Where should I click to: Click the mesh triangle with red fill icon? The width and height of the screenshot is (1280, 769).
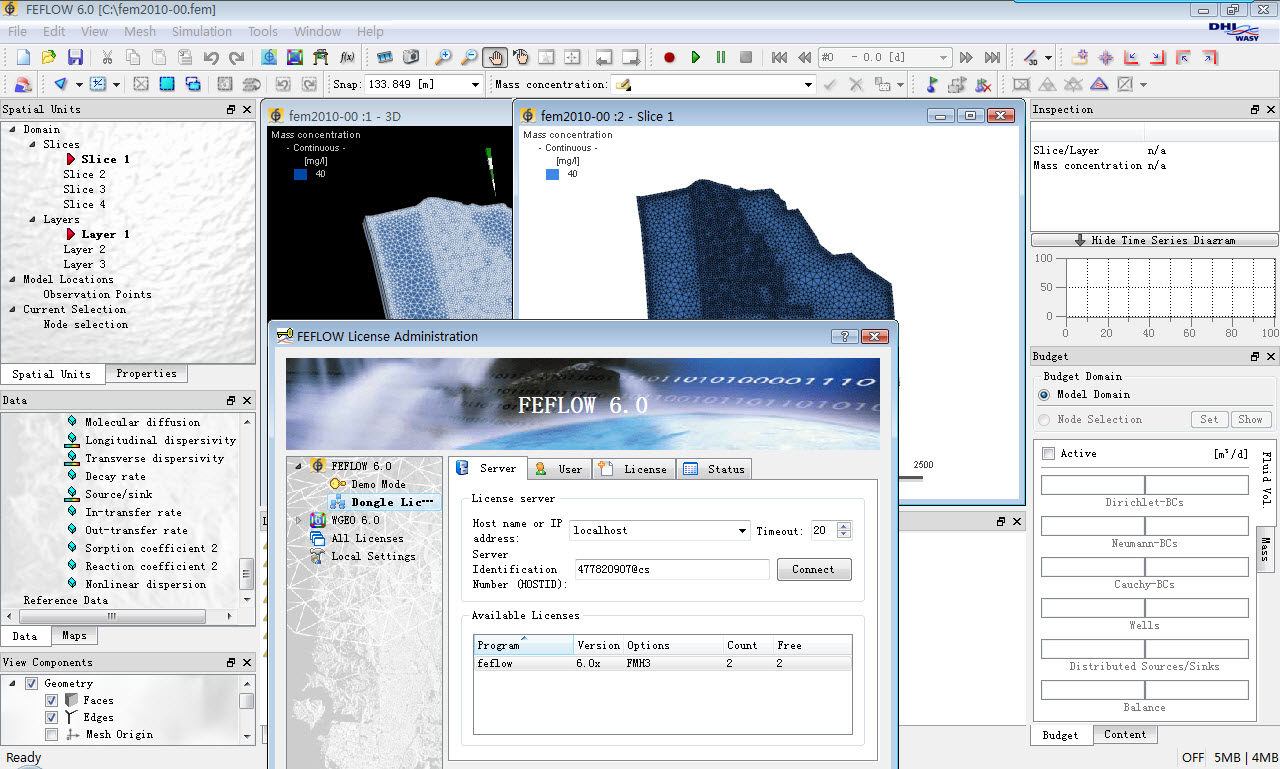(x=1098, y=84)
